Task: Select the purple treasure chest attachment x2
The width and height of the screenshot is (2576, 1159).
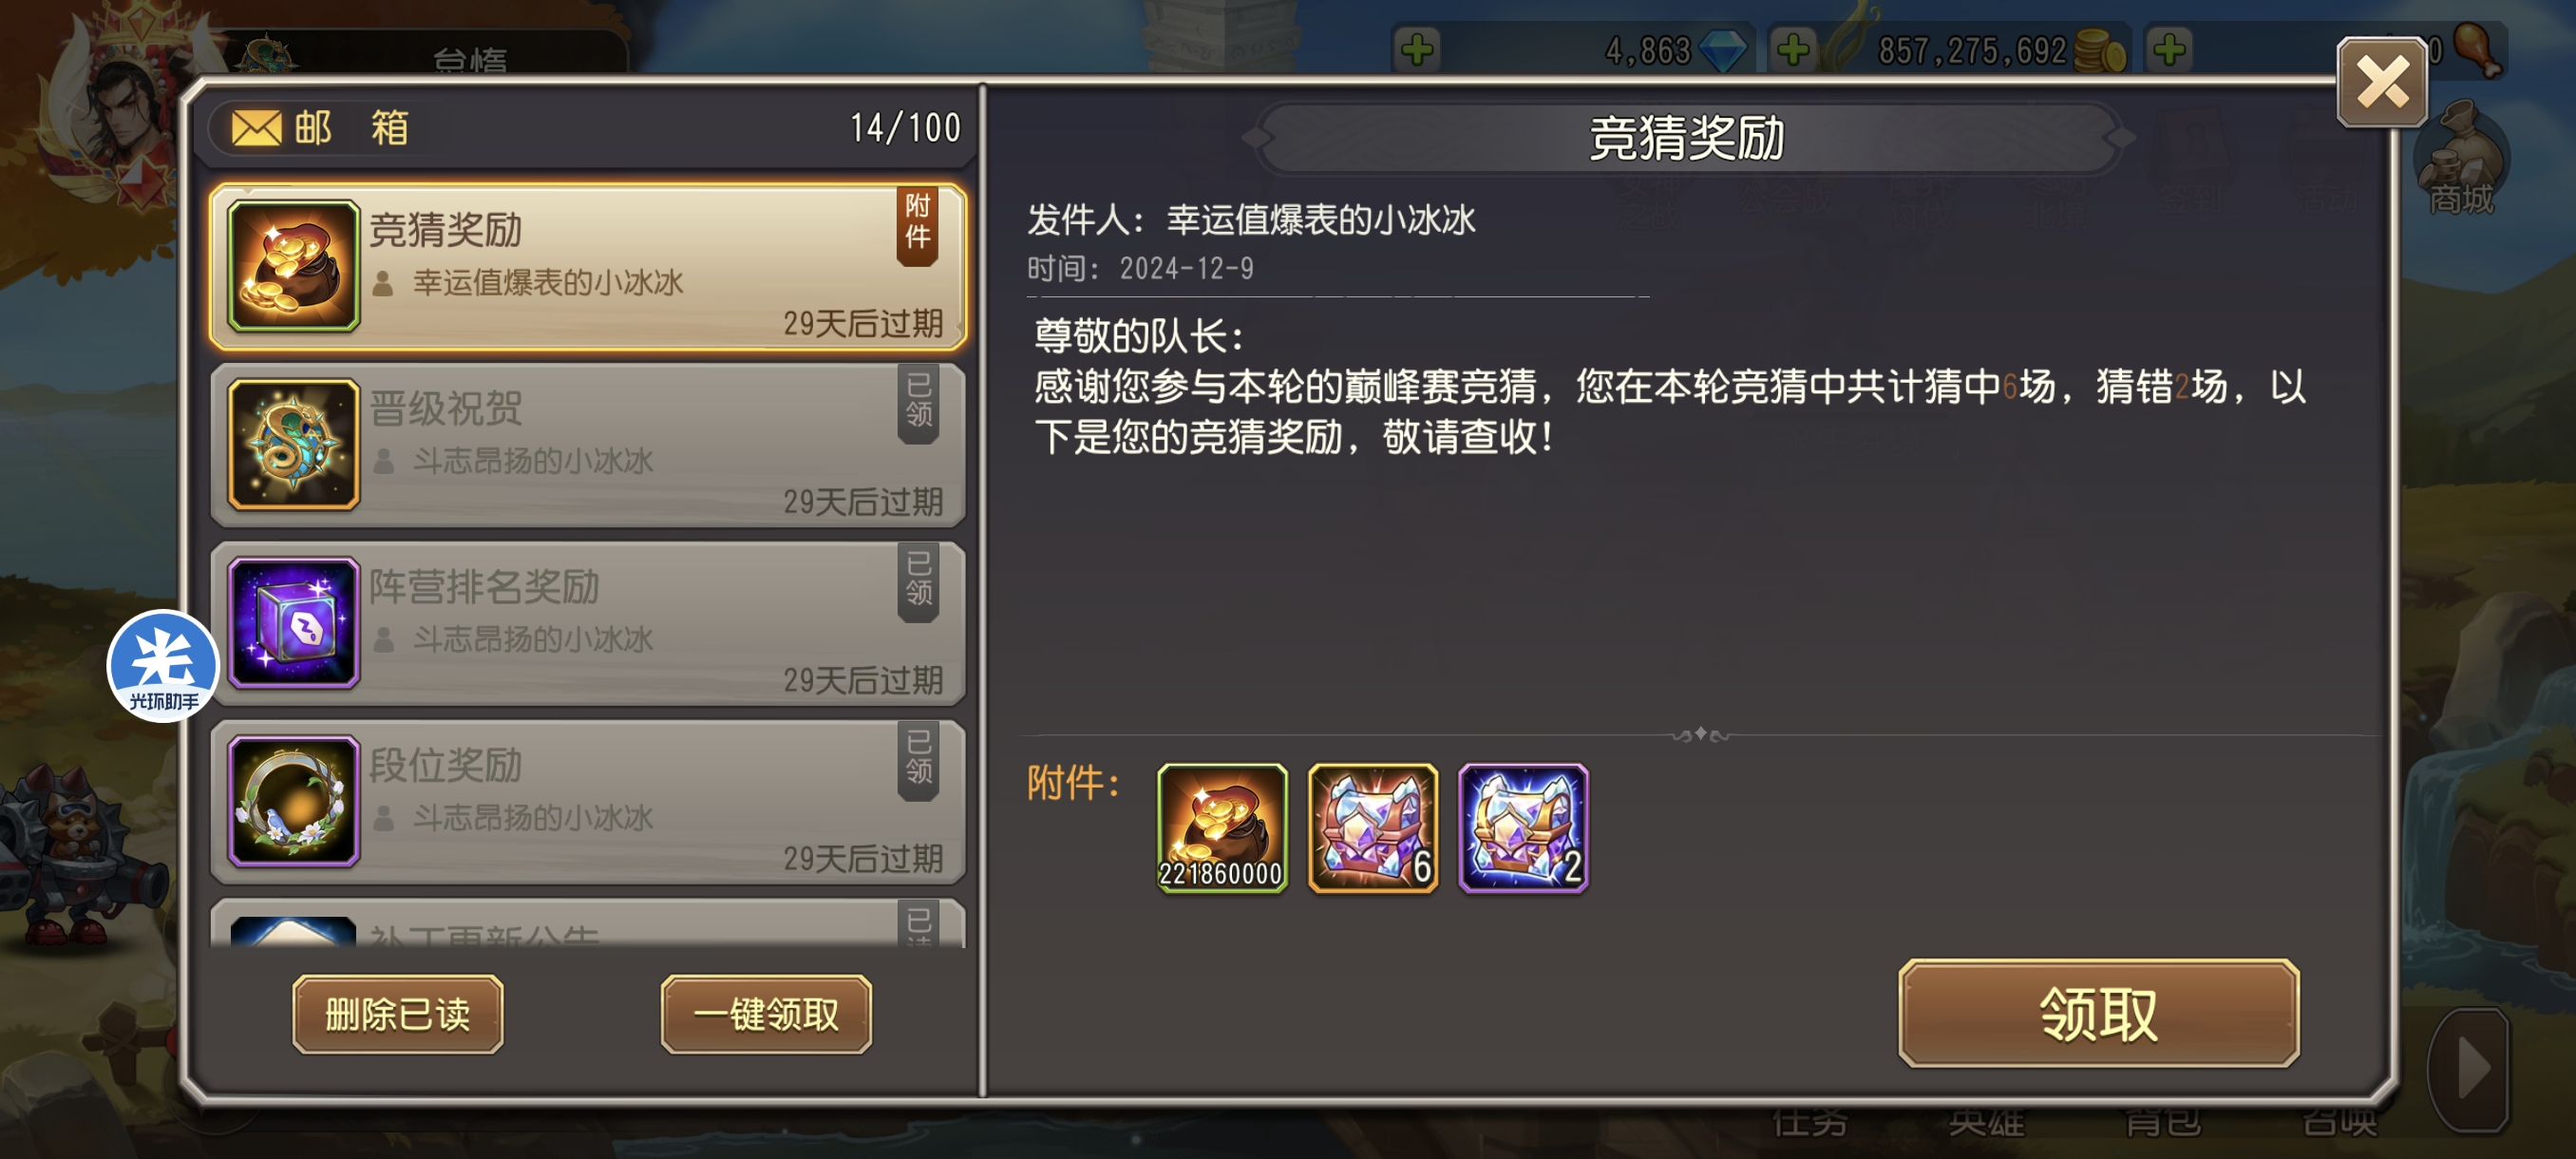Action: [x=1523, y=827]
